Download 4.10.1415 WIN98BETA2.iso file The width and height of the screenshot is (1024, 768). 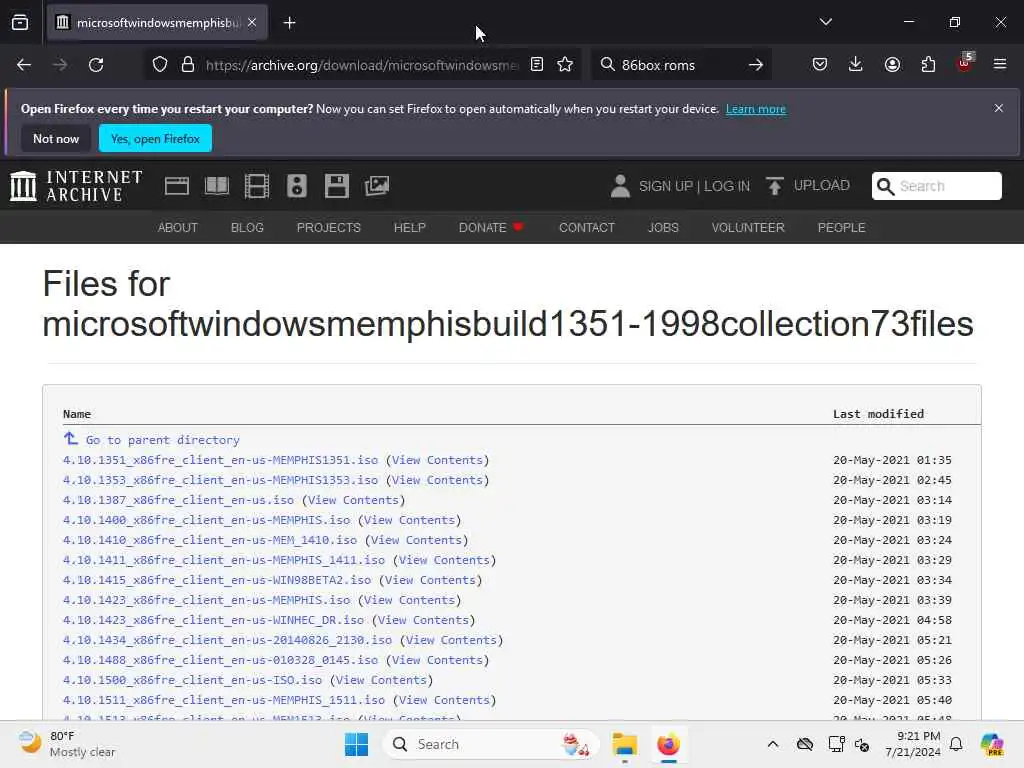coord(217,580)
